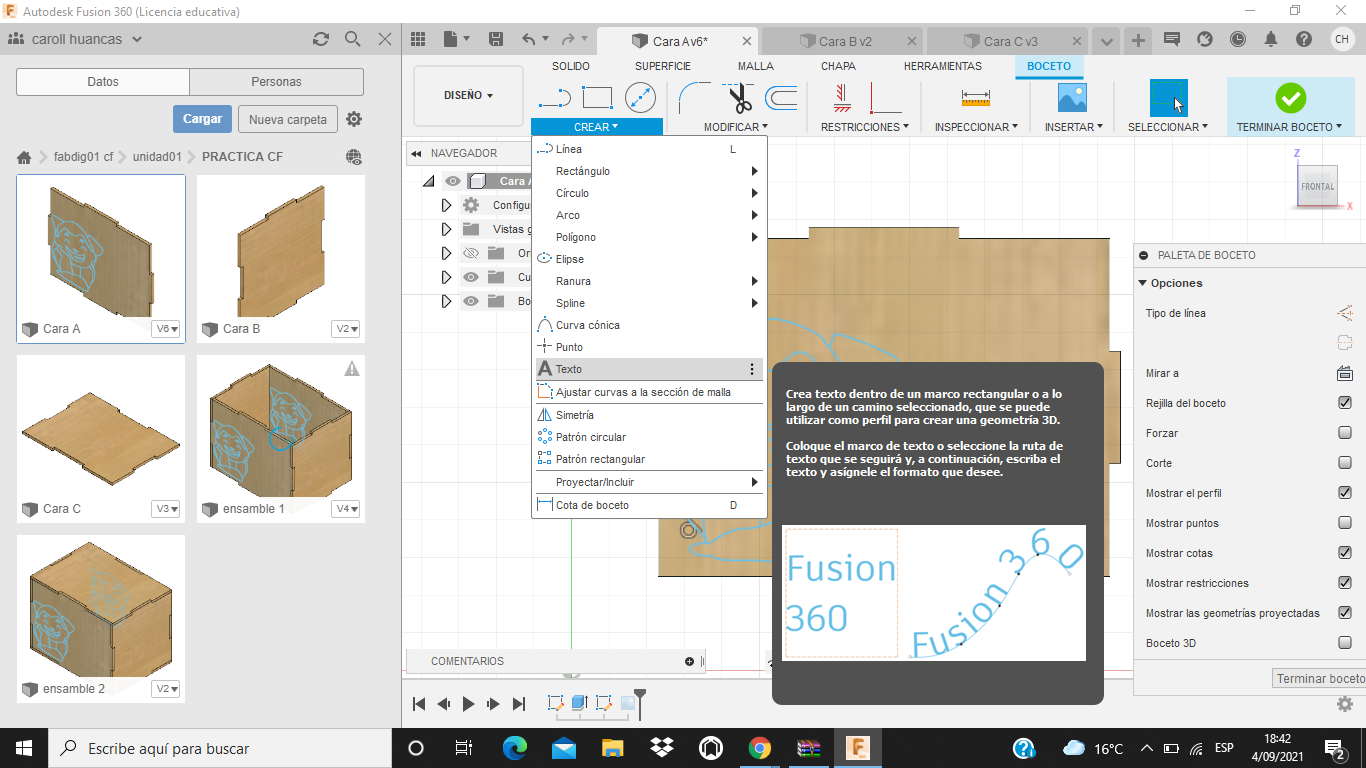Uncheck Rejilla del boceto checkbox

click(1344, 403)
